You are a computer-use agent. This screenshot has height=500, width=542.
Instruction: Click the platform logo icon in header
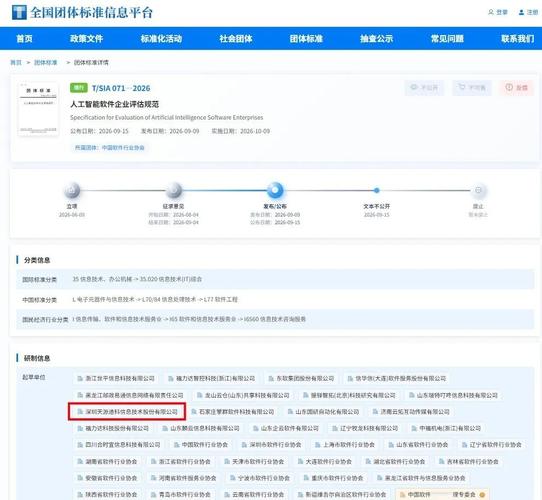[x=19, y=12]
